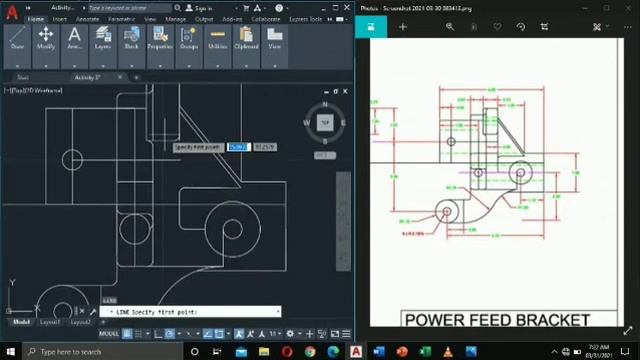Image resolution: width=640 pixels, height=360 pixels.
Task: Toggle polar tracking in status bar
Action: 169,334
